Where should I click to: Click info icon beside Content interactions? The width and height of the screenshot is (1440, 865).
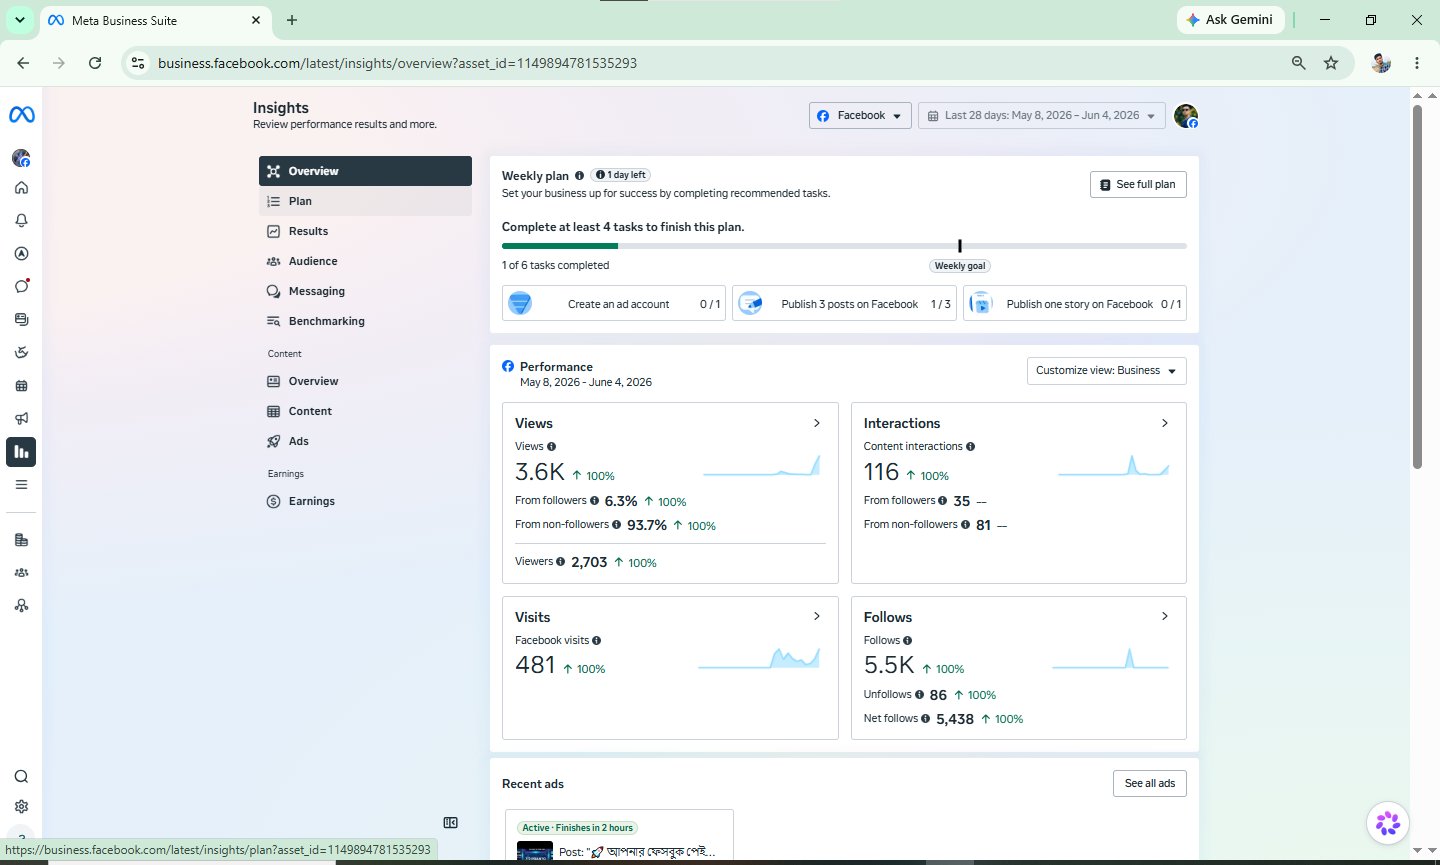[970, 447]
